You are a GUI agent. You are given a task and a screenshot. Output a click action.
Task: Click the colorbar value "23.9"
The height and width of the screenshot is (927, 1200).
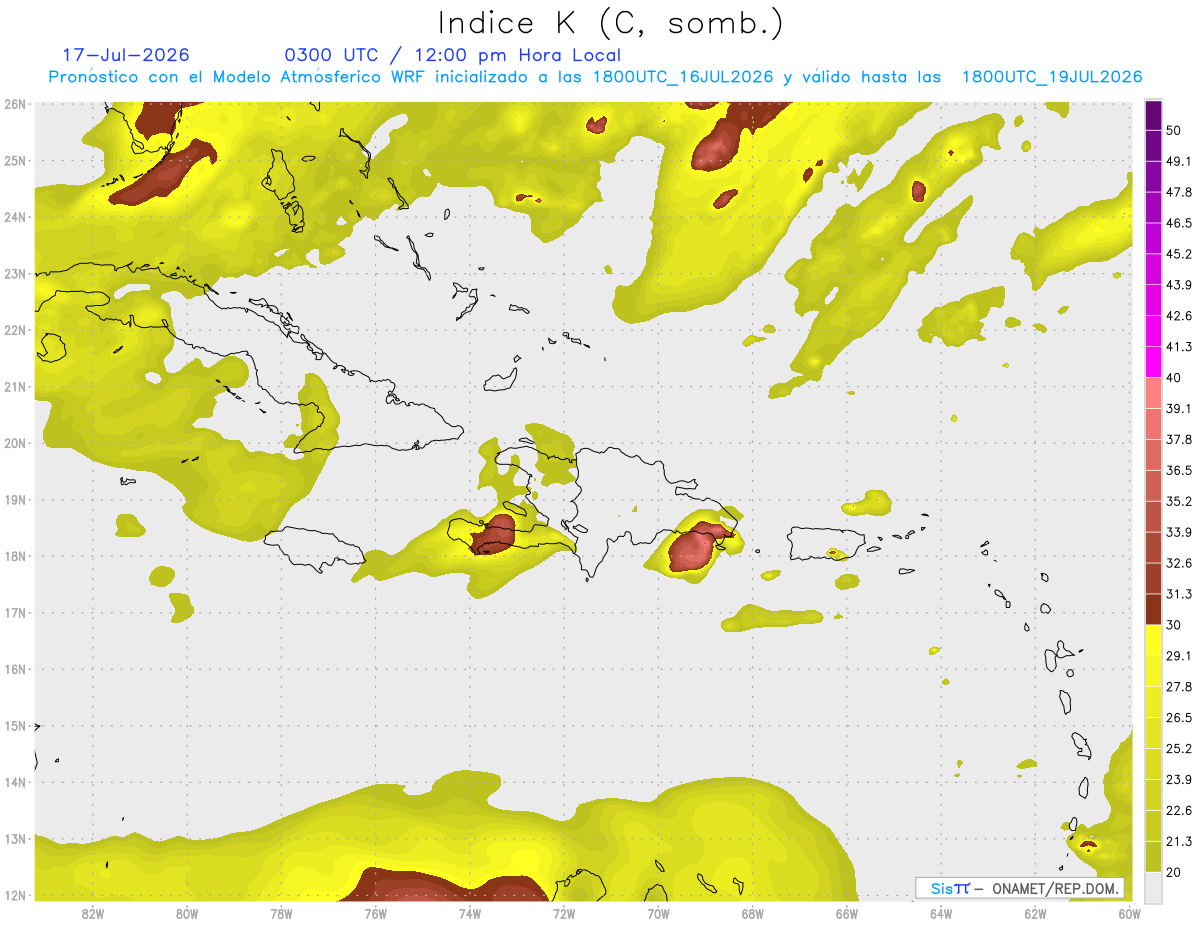pyautogui.click(x=1179, y=780)
